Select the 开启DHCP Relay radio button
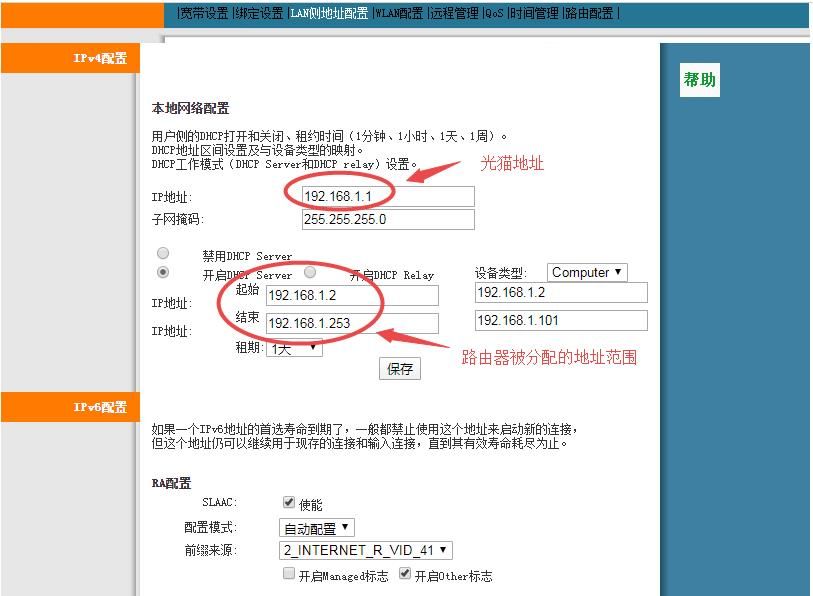 310,272
